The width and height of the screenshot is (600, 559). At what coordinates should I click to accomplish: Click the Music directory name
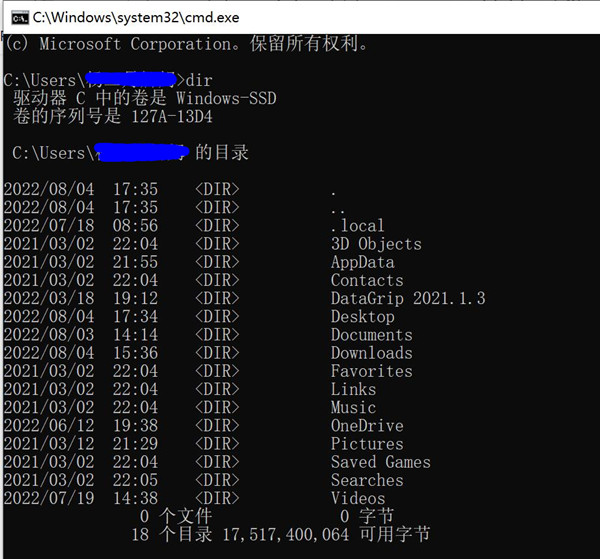point(353,407)
